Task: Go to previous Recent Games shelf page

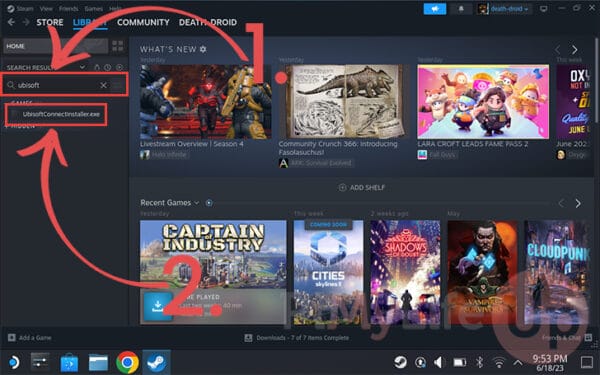Action: [x=561, y=203]
